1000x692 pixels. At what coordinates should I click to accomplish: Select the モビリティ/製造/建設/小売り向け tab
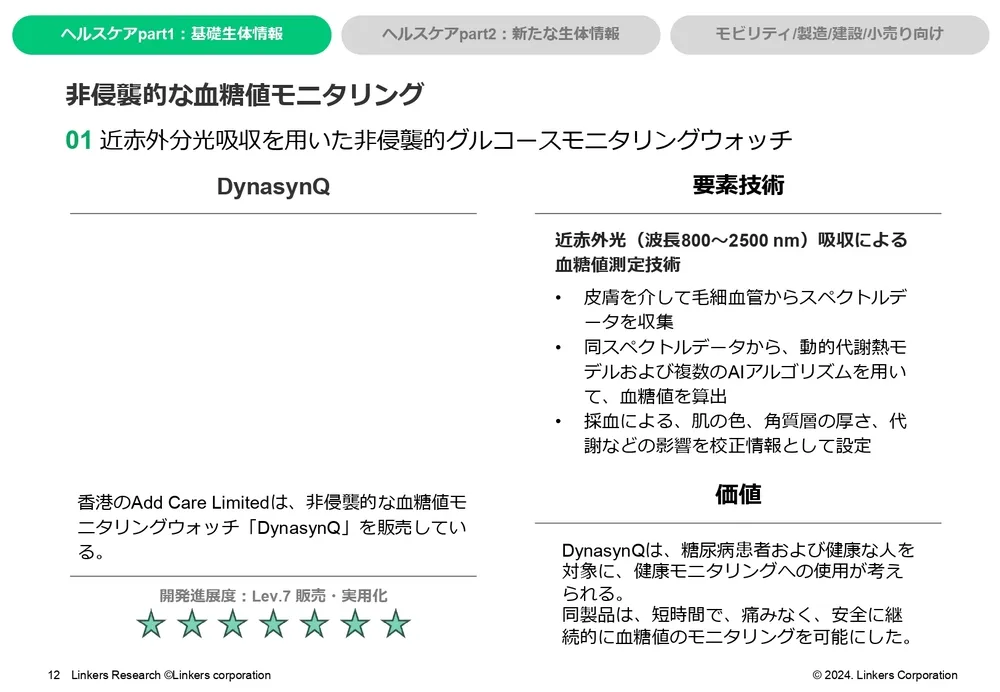tap(829, 34)
